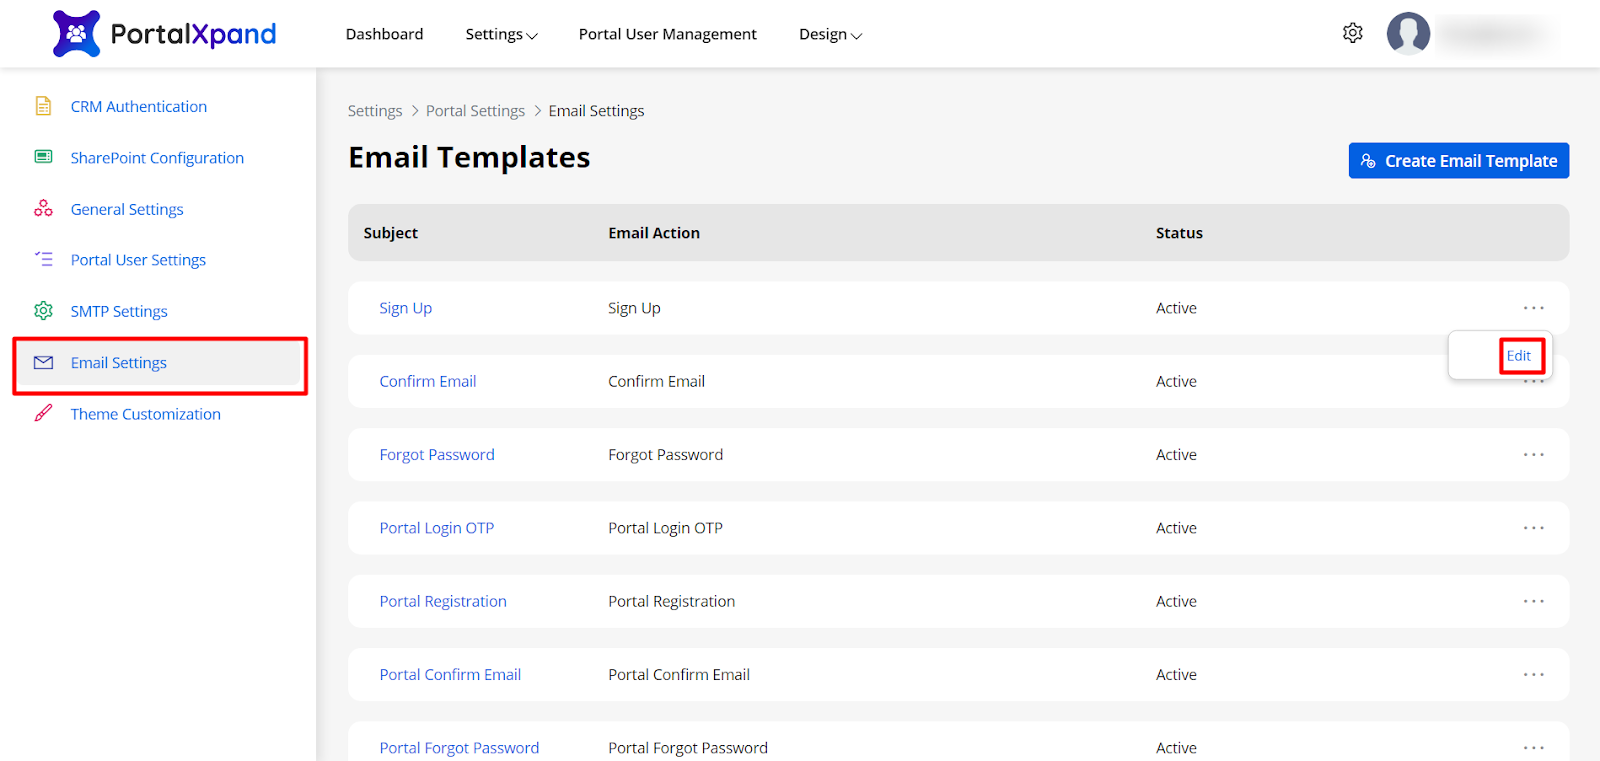The height and width of the screenshot is (761, 1600).
Task: Select Edit in the Sign Up popup menu
Action: point(1518,356)
